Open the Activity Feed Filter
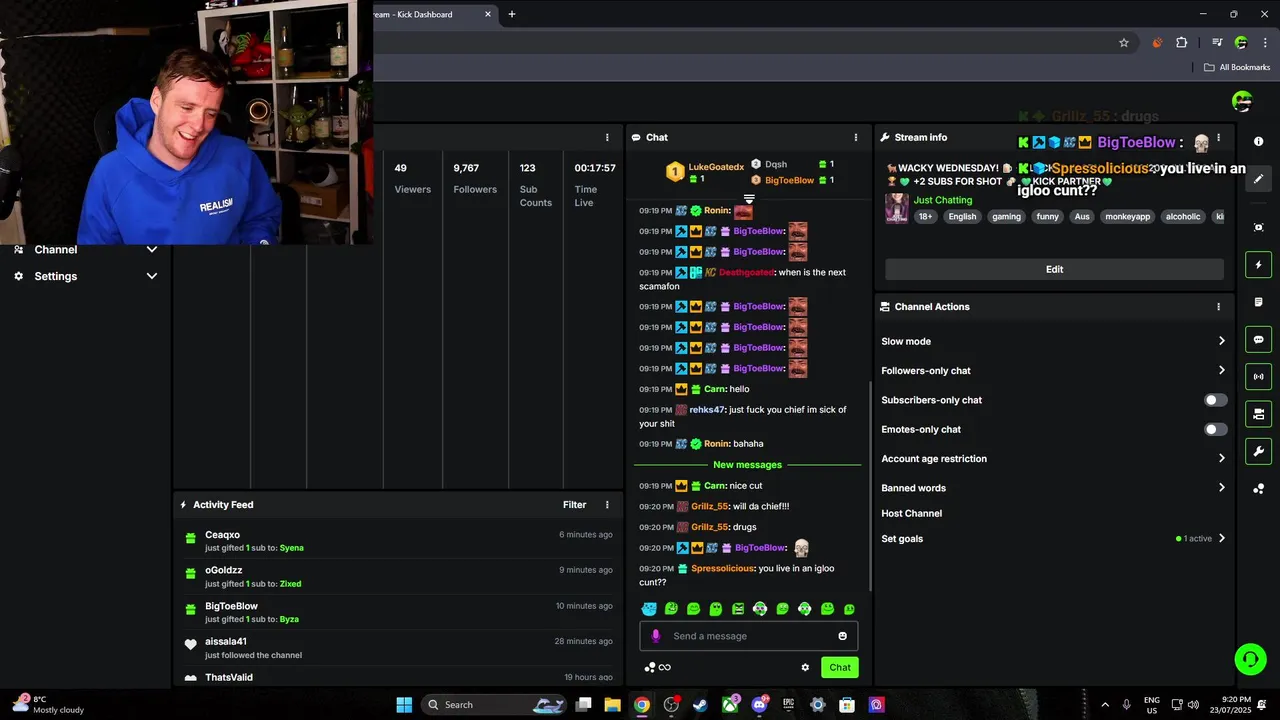Screen dimensions: 1280x720 tap(574, 505)
